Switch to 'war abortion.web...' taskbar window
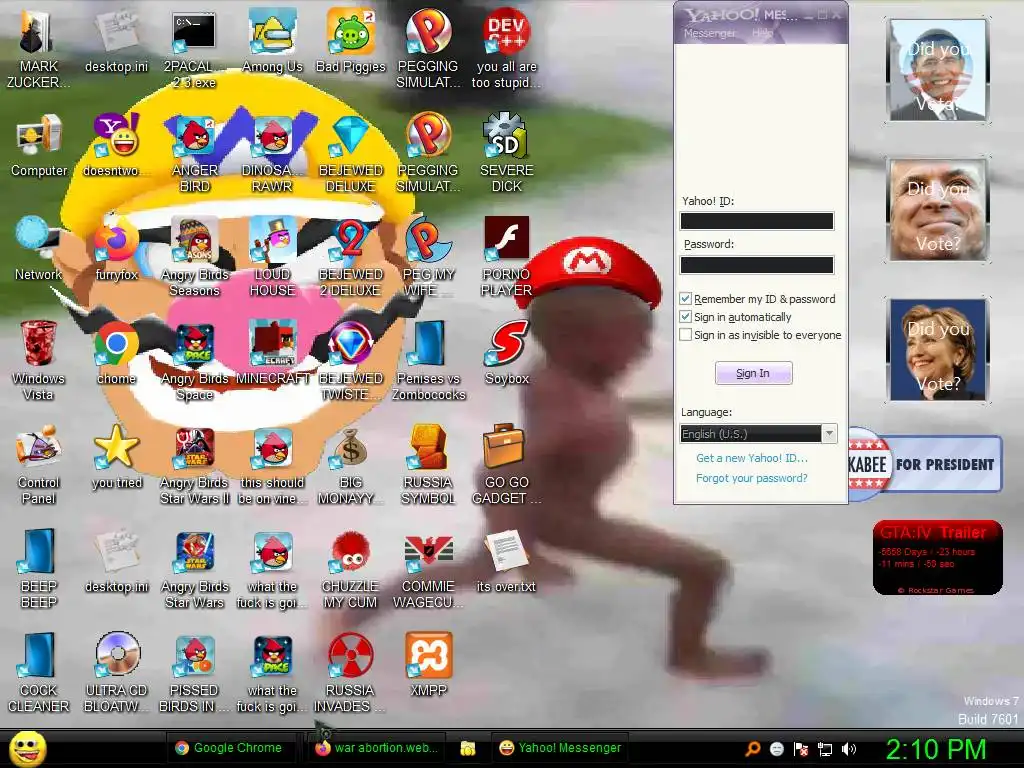Screen dimensions: 1024x768 click(377, 748)
